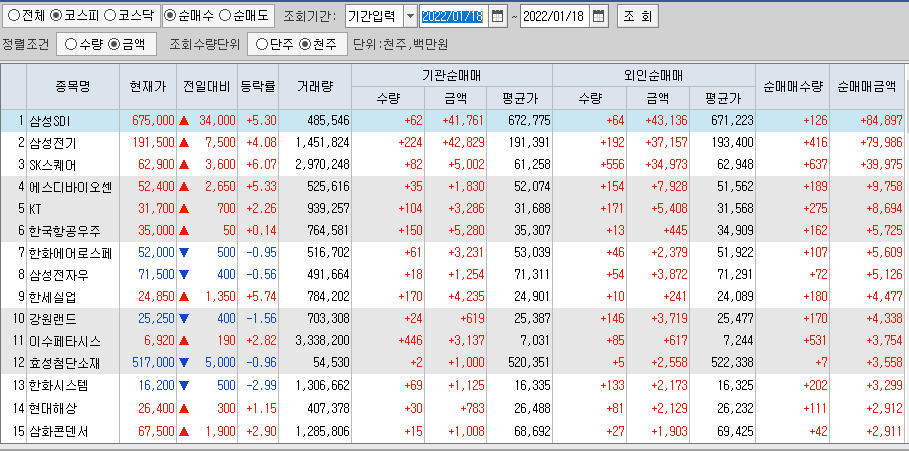
Task: Select the 삼화콘덴서 stock name
Action: pos(59,432)
